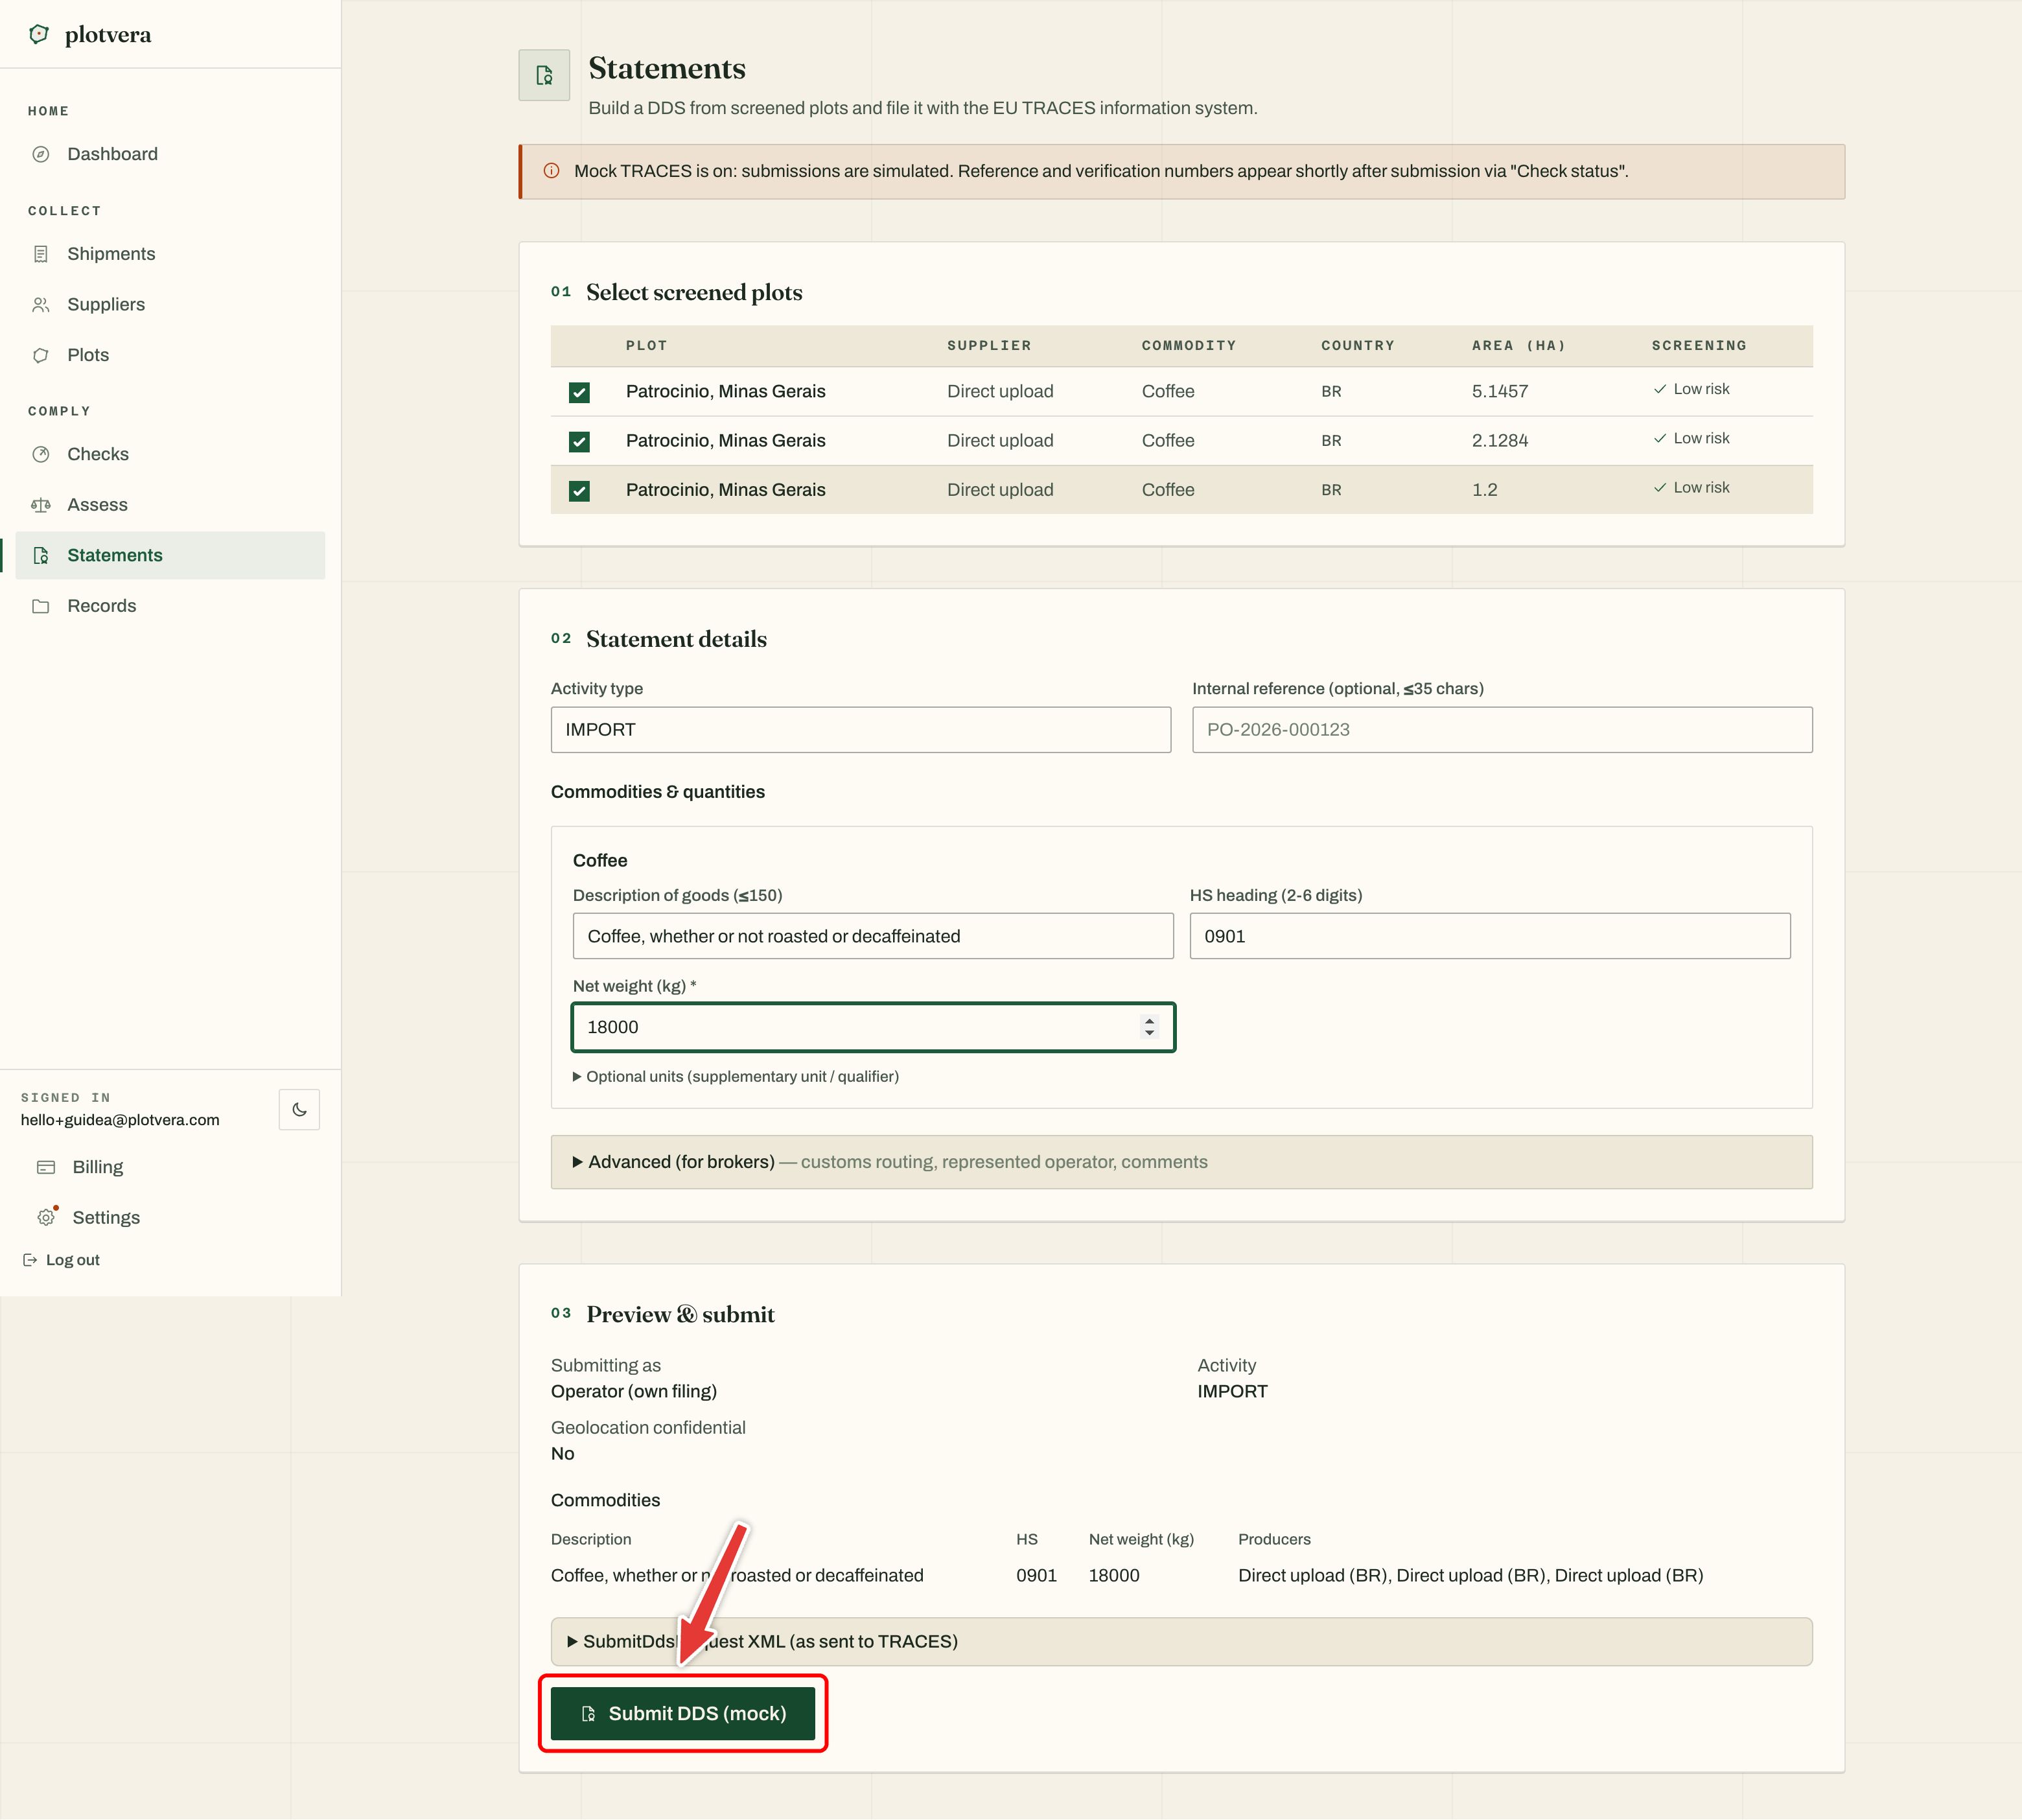
Task: Open Settings page
Action: 106,1217
